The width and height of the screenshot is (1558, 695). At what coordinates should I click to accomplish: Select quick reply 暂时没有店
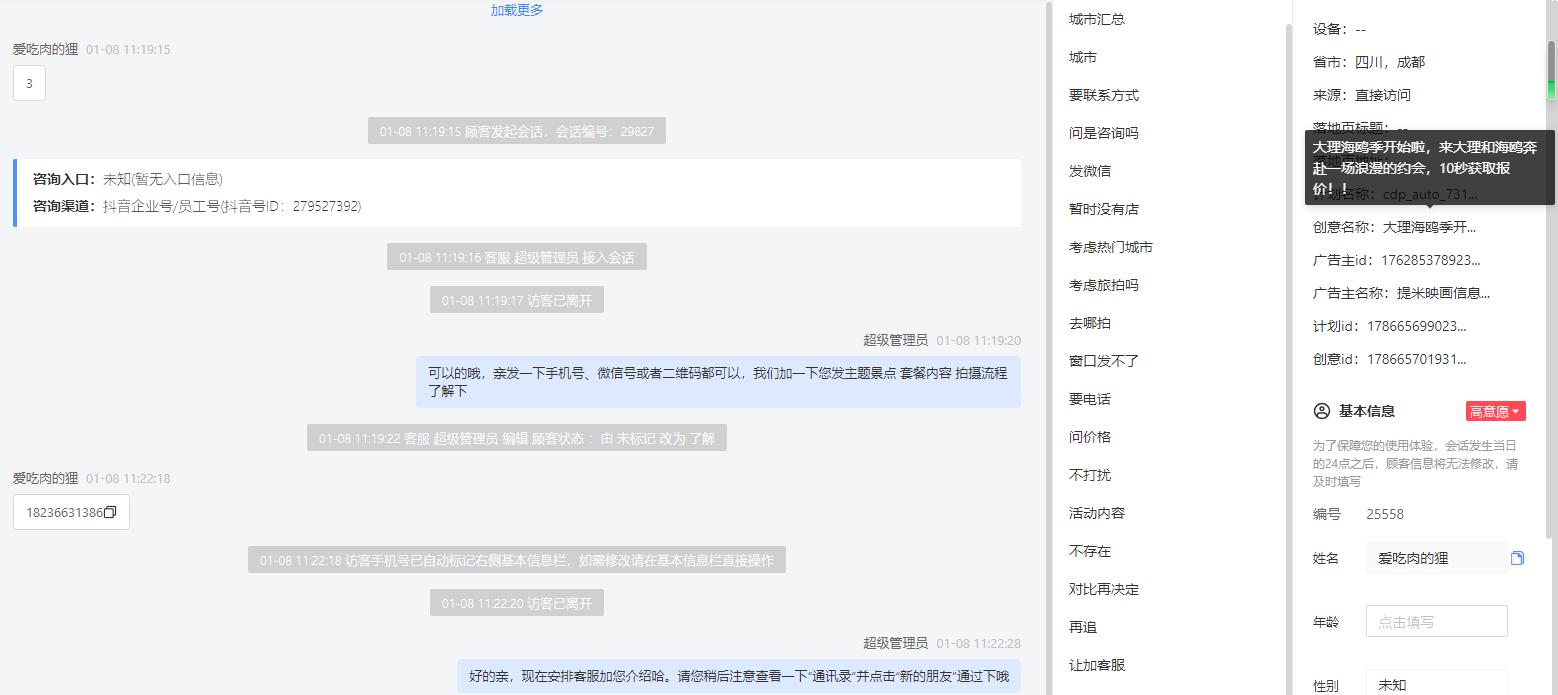coord(1104,209)
